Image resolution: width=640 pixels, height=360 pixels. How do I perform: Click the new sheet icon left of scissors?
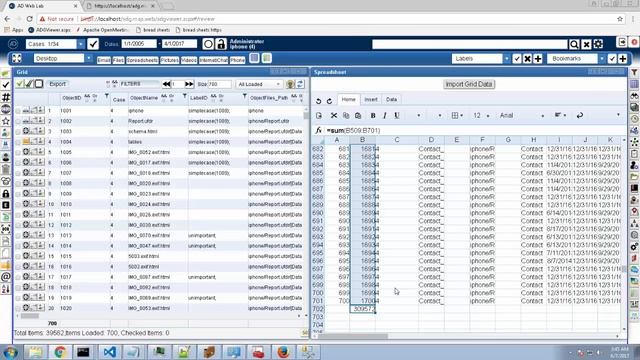pyautogui.click(x=319, y=116)
